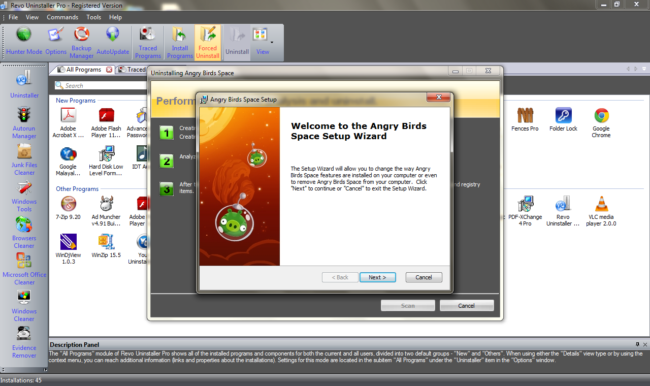Close the Angry Birds Space Setup dialog
Screen dimensions: 650x386
coord(439,97)
